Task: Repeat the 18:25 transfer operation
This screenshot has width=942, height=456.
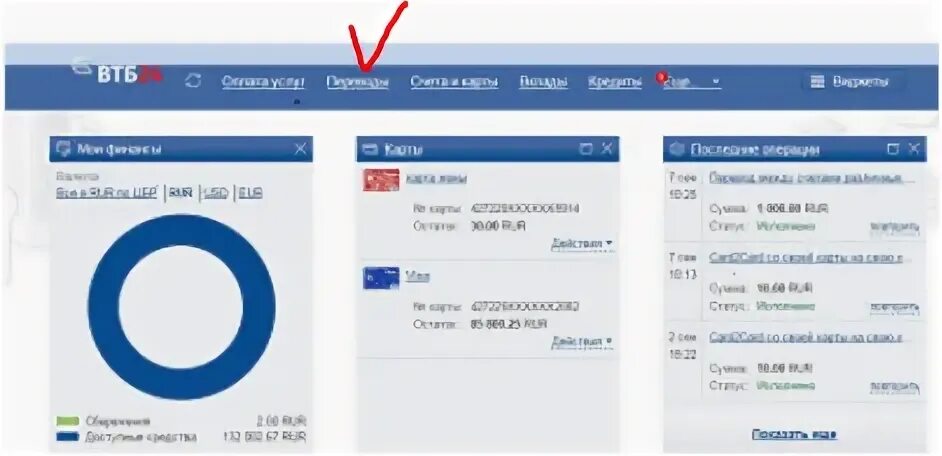Action: (x=895, y=228)
